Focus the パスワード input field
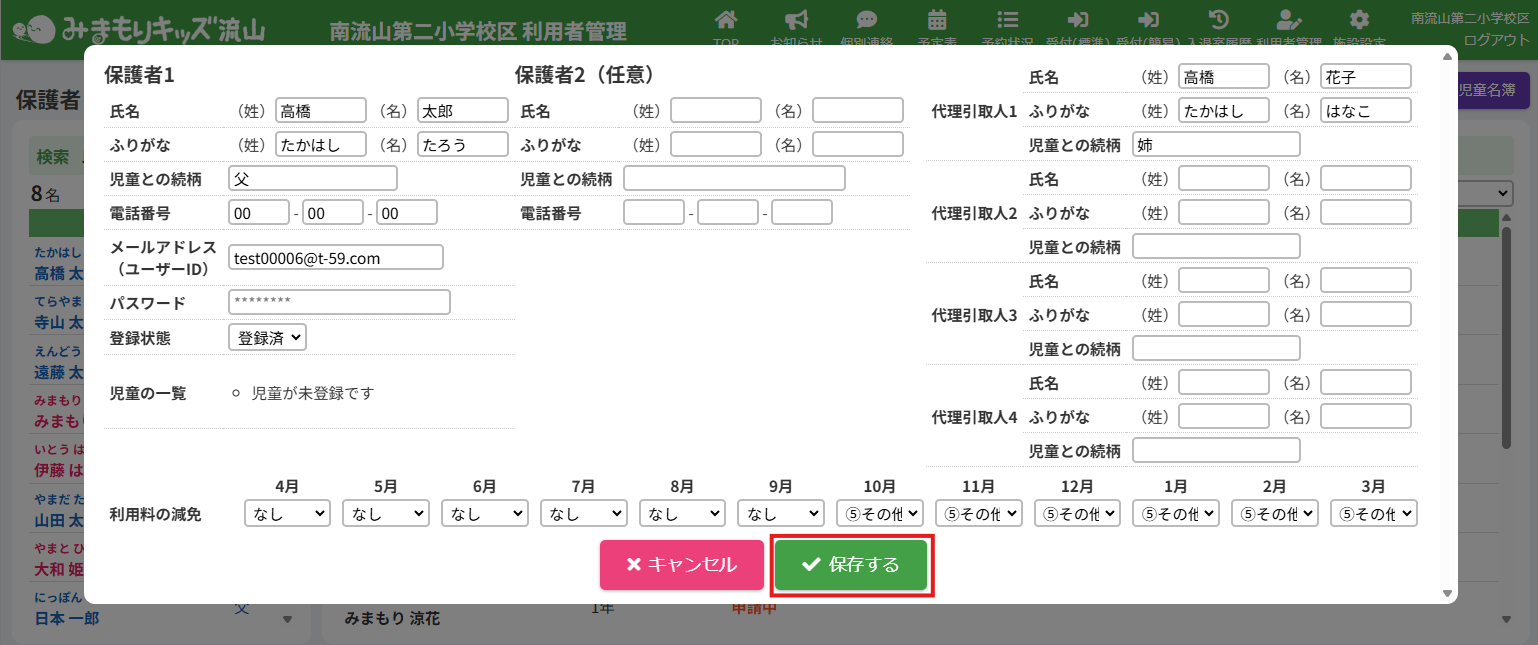 (339, 302)
